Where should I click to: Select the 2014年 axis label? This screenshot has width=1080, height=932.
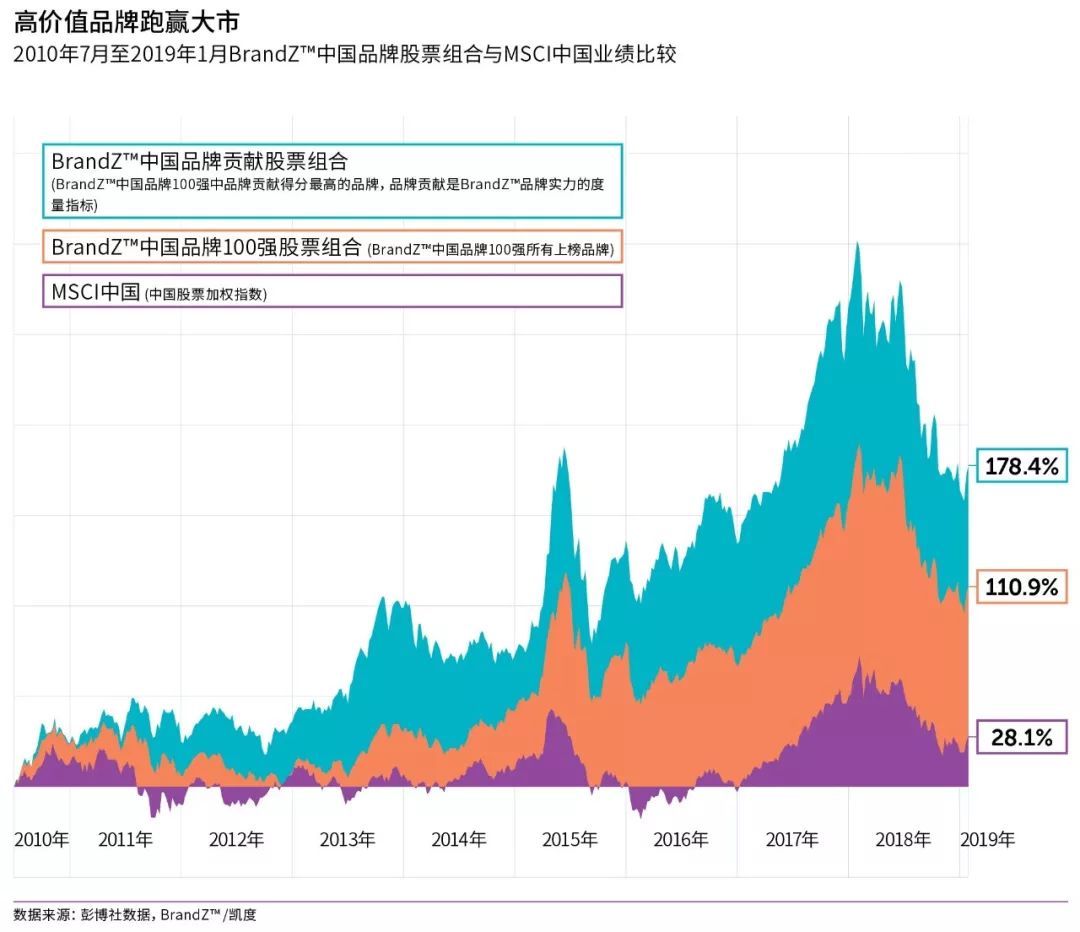point(459,840)
